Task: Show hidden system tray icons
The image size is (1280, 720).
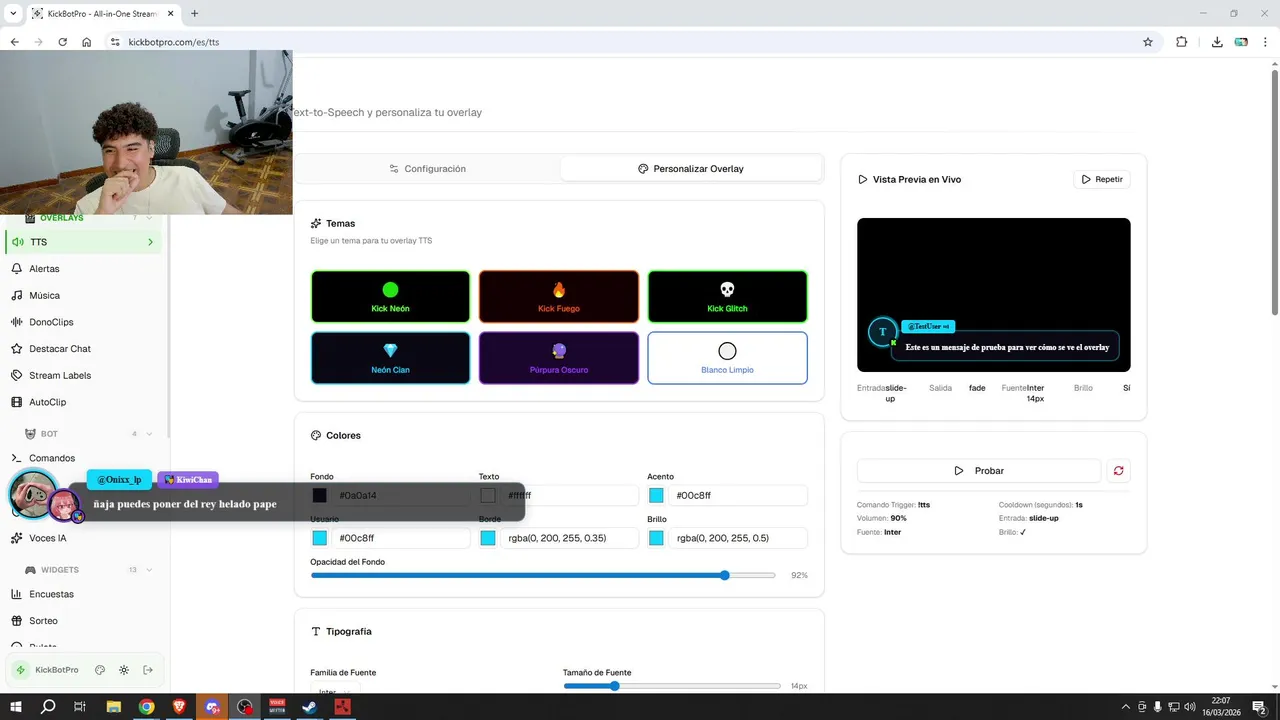Action: tap(1126, 707)
